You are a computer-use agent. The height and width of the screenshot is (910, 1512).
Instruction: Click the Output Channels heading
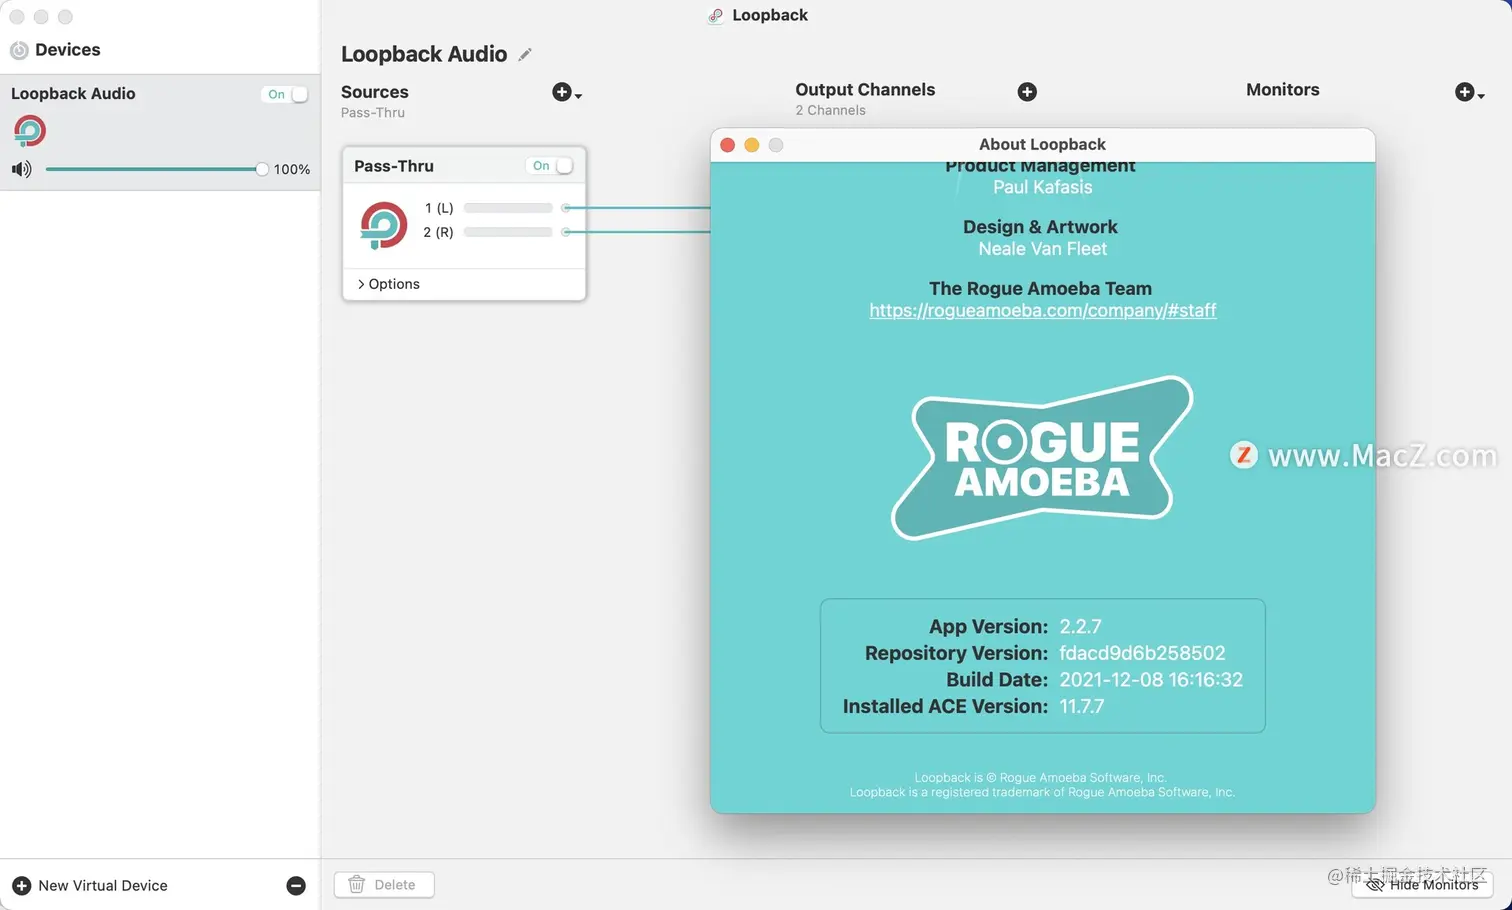point(865,90)
